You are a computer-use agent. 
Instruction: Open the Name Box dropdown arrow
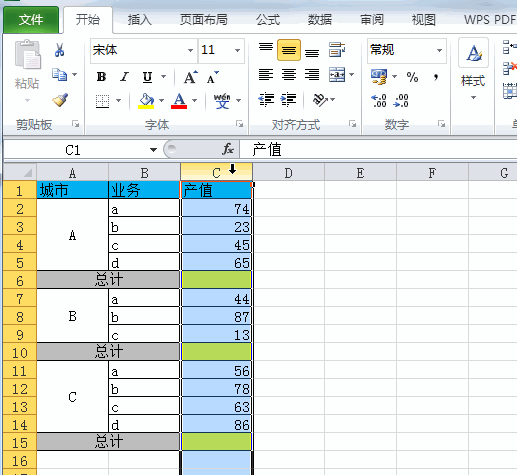(x=153, y=150)
